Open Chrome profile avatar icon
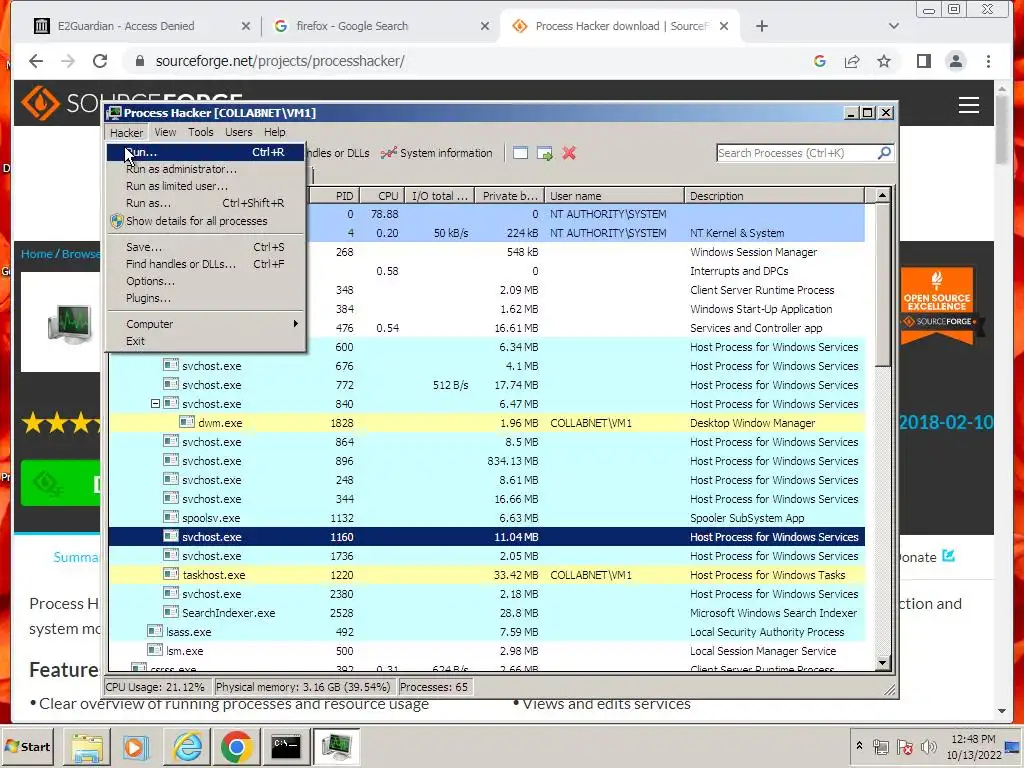Viewport: 1024px width, 768px height. [955, 61]
